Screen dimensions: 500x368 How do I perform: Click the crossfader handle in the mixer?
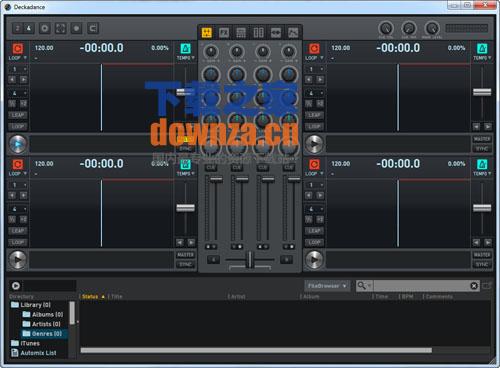[250, 260]
